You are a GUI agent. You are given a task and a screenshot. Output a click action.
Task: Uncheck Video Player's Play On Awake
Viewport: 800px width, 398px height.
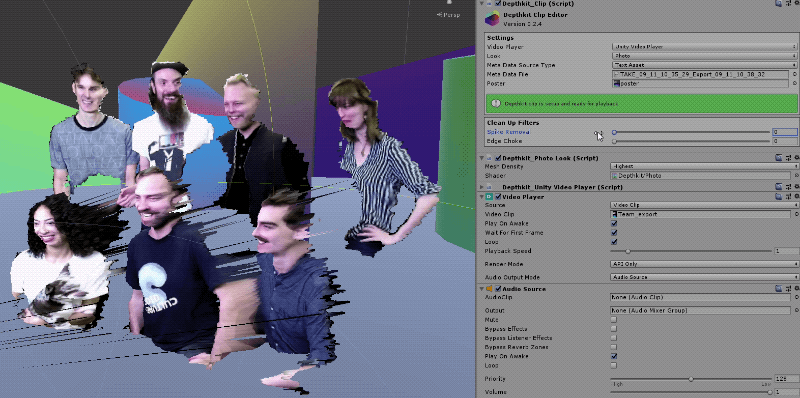click(614, 223)
